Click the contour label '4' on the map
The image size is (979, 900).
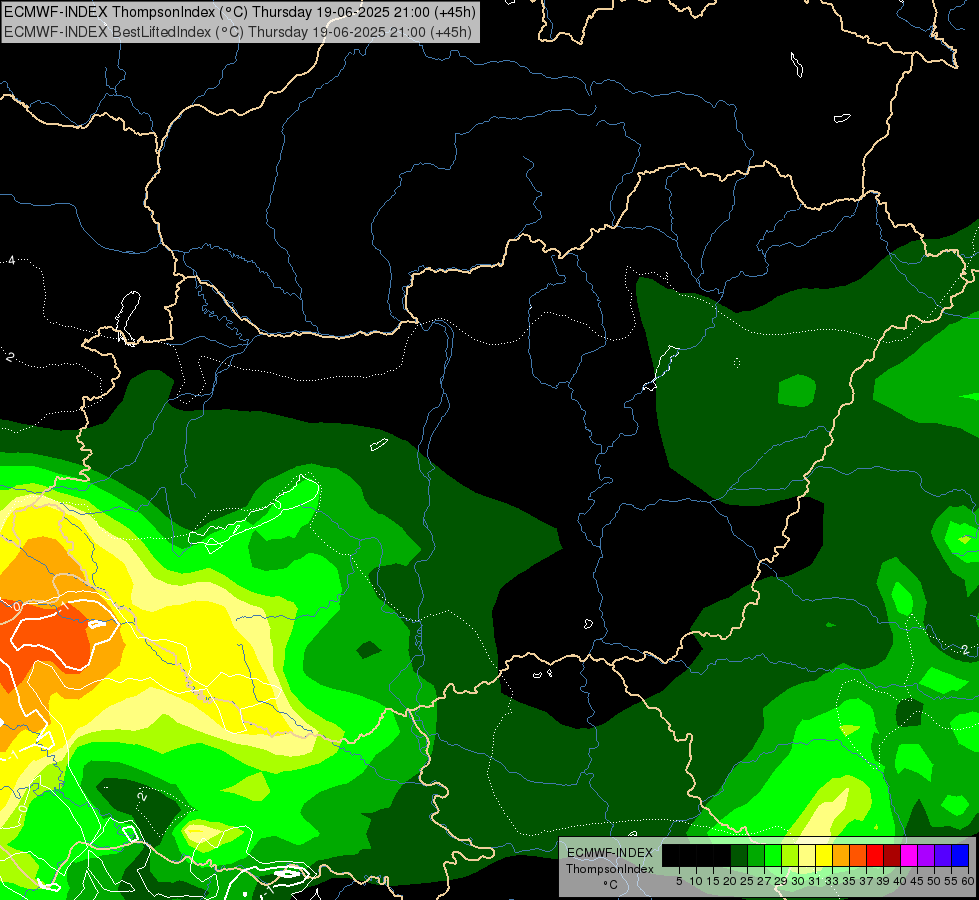[11, 260]
